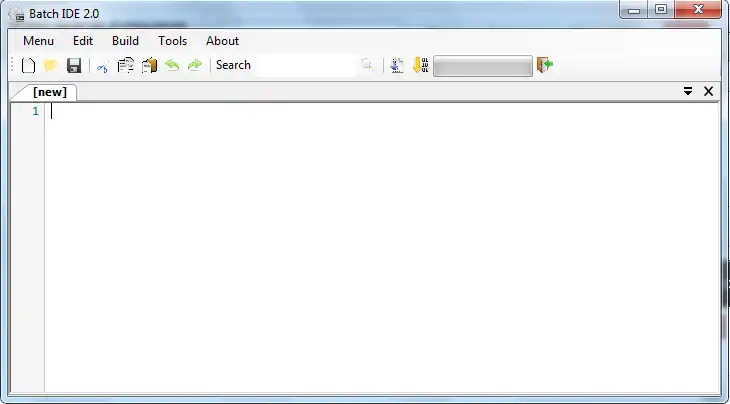Open the Menu menu

[39, 41]
